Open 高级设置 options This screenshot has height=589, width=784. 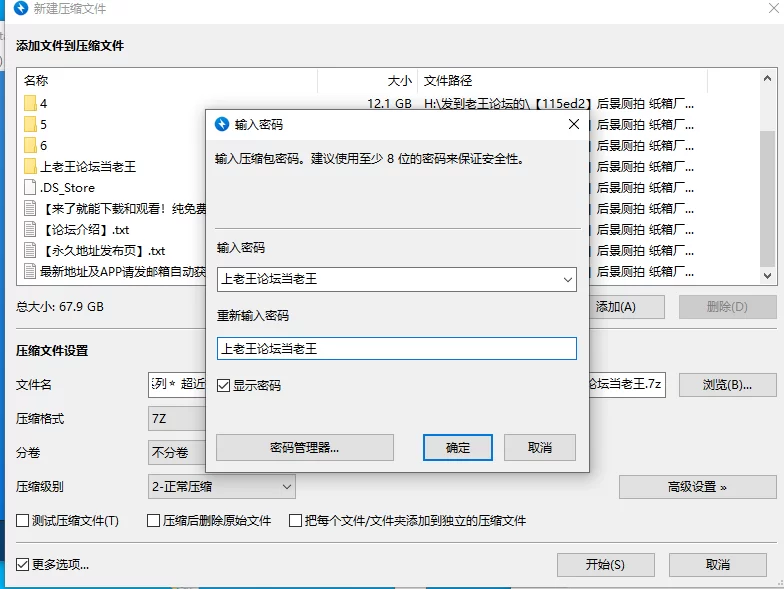click(698, 486)
